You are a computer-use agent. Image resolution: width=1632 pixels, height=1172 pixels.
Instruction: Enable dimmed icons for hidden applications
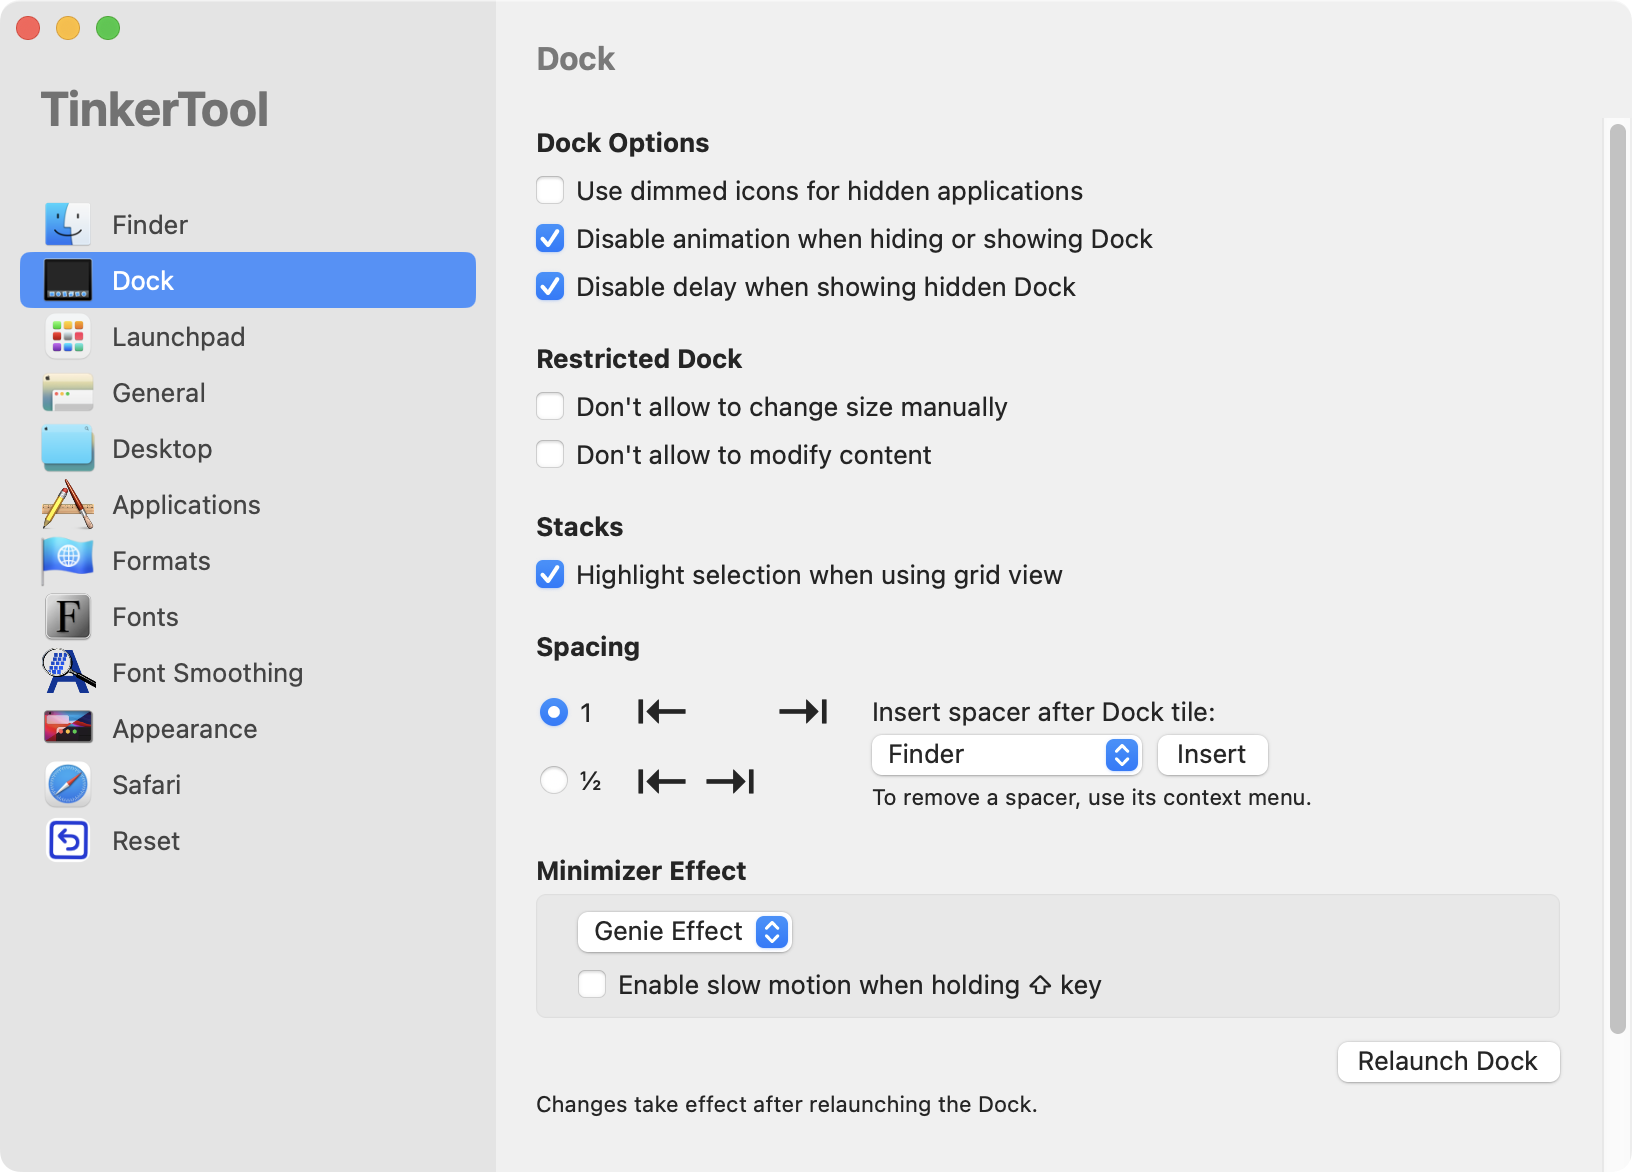(550, 190)
